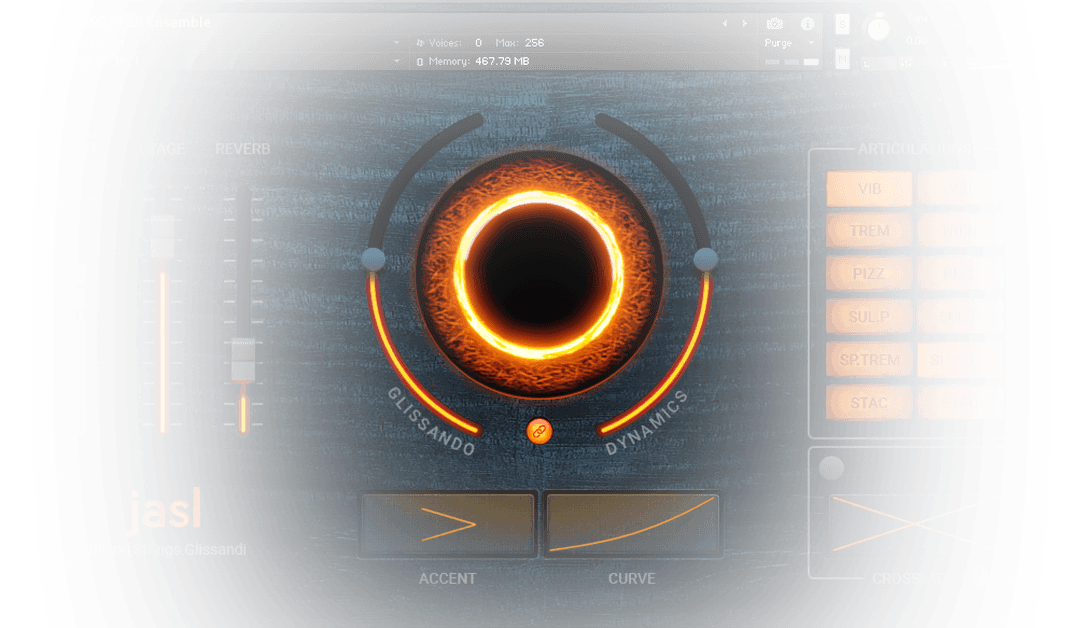1080x628 pixels.
Task: Toggle the round crossfade enable button
Action: [x=831, y=468]
